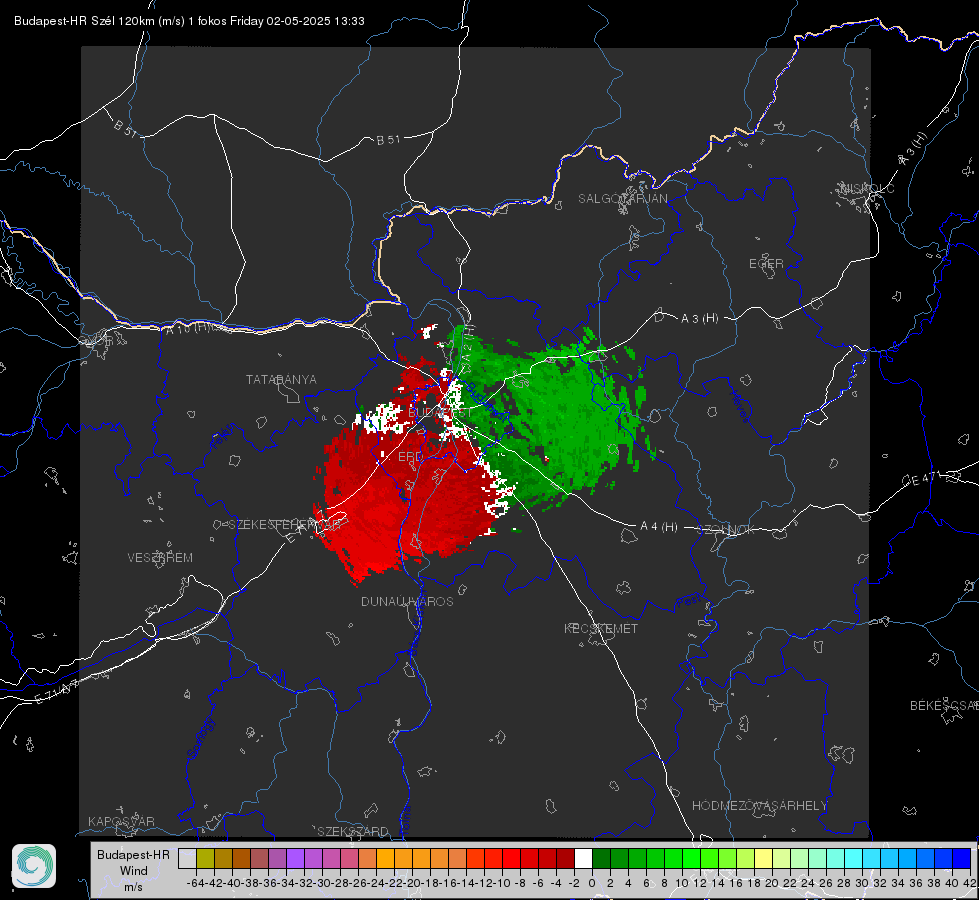Pick the darkest green swatch between 0 and 2
The height and width of the screenshot is (900, 979).
(601, 858)
